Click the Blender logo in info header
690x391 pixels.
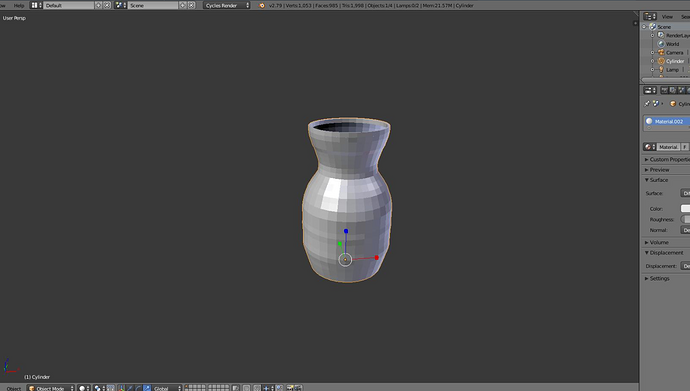click(262, 5)
